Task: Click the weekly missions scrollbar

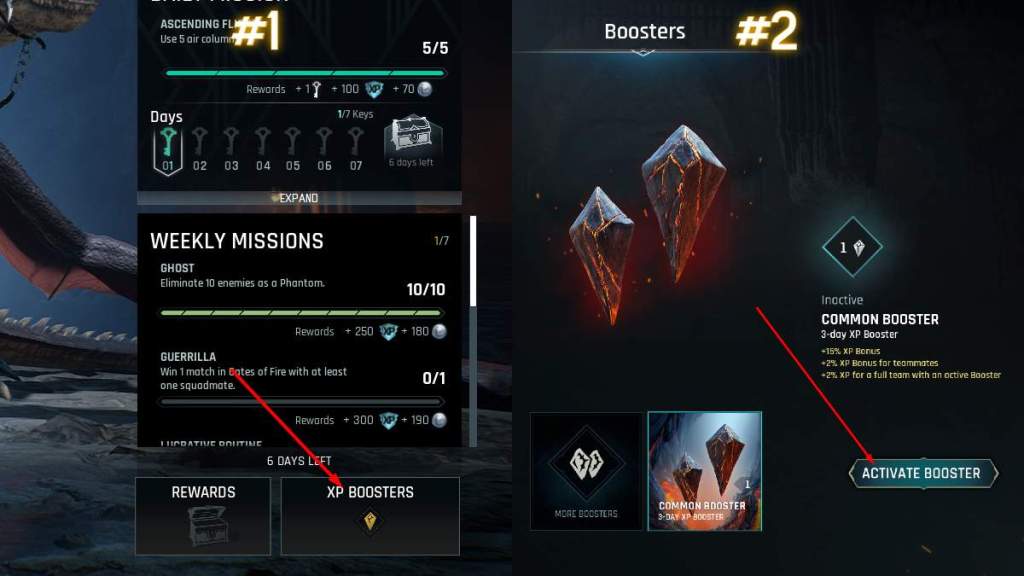Action: click(x=473, y=261)
